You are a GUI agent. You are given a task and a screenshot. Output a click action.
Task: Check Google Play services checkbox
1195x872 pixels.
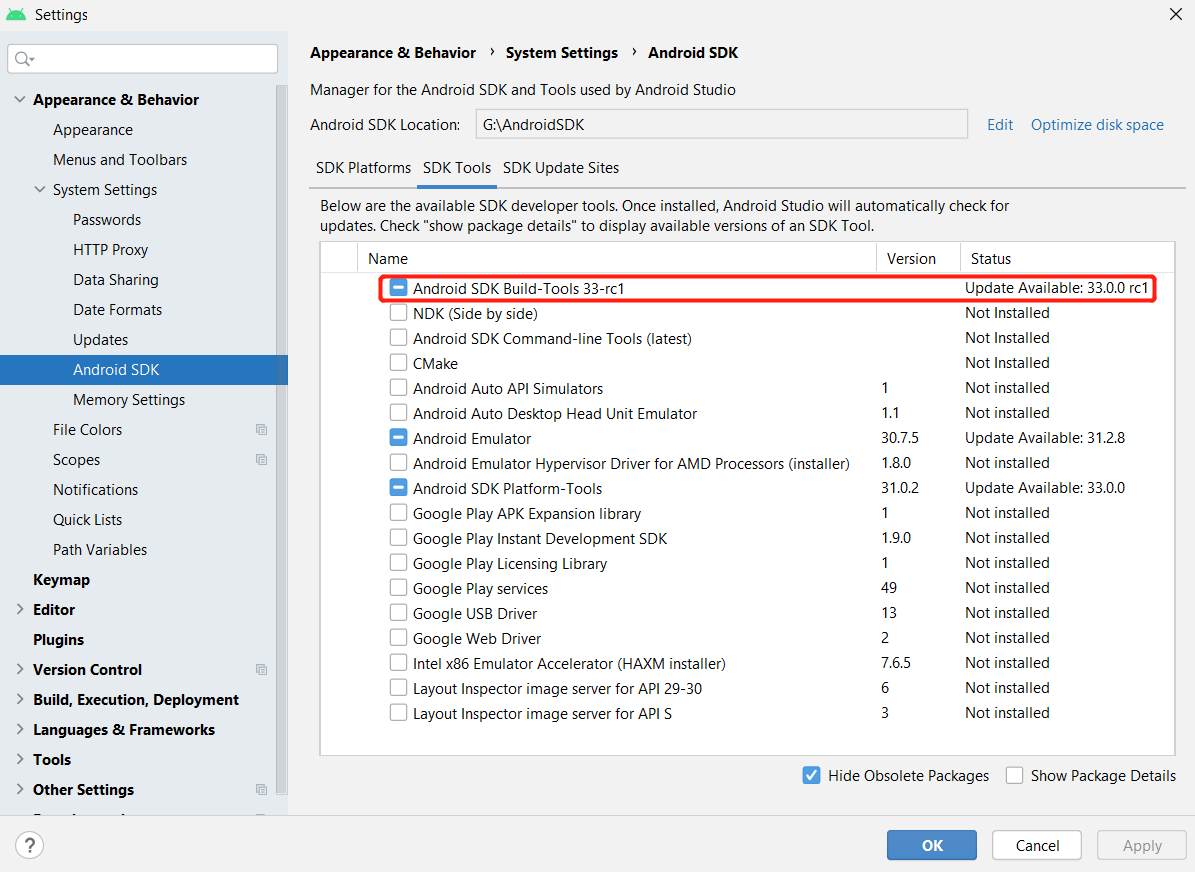[x=398, y=588]
